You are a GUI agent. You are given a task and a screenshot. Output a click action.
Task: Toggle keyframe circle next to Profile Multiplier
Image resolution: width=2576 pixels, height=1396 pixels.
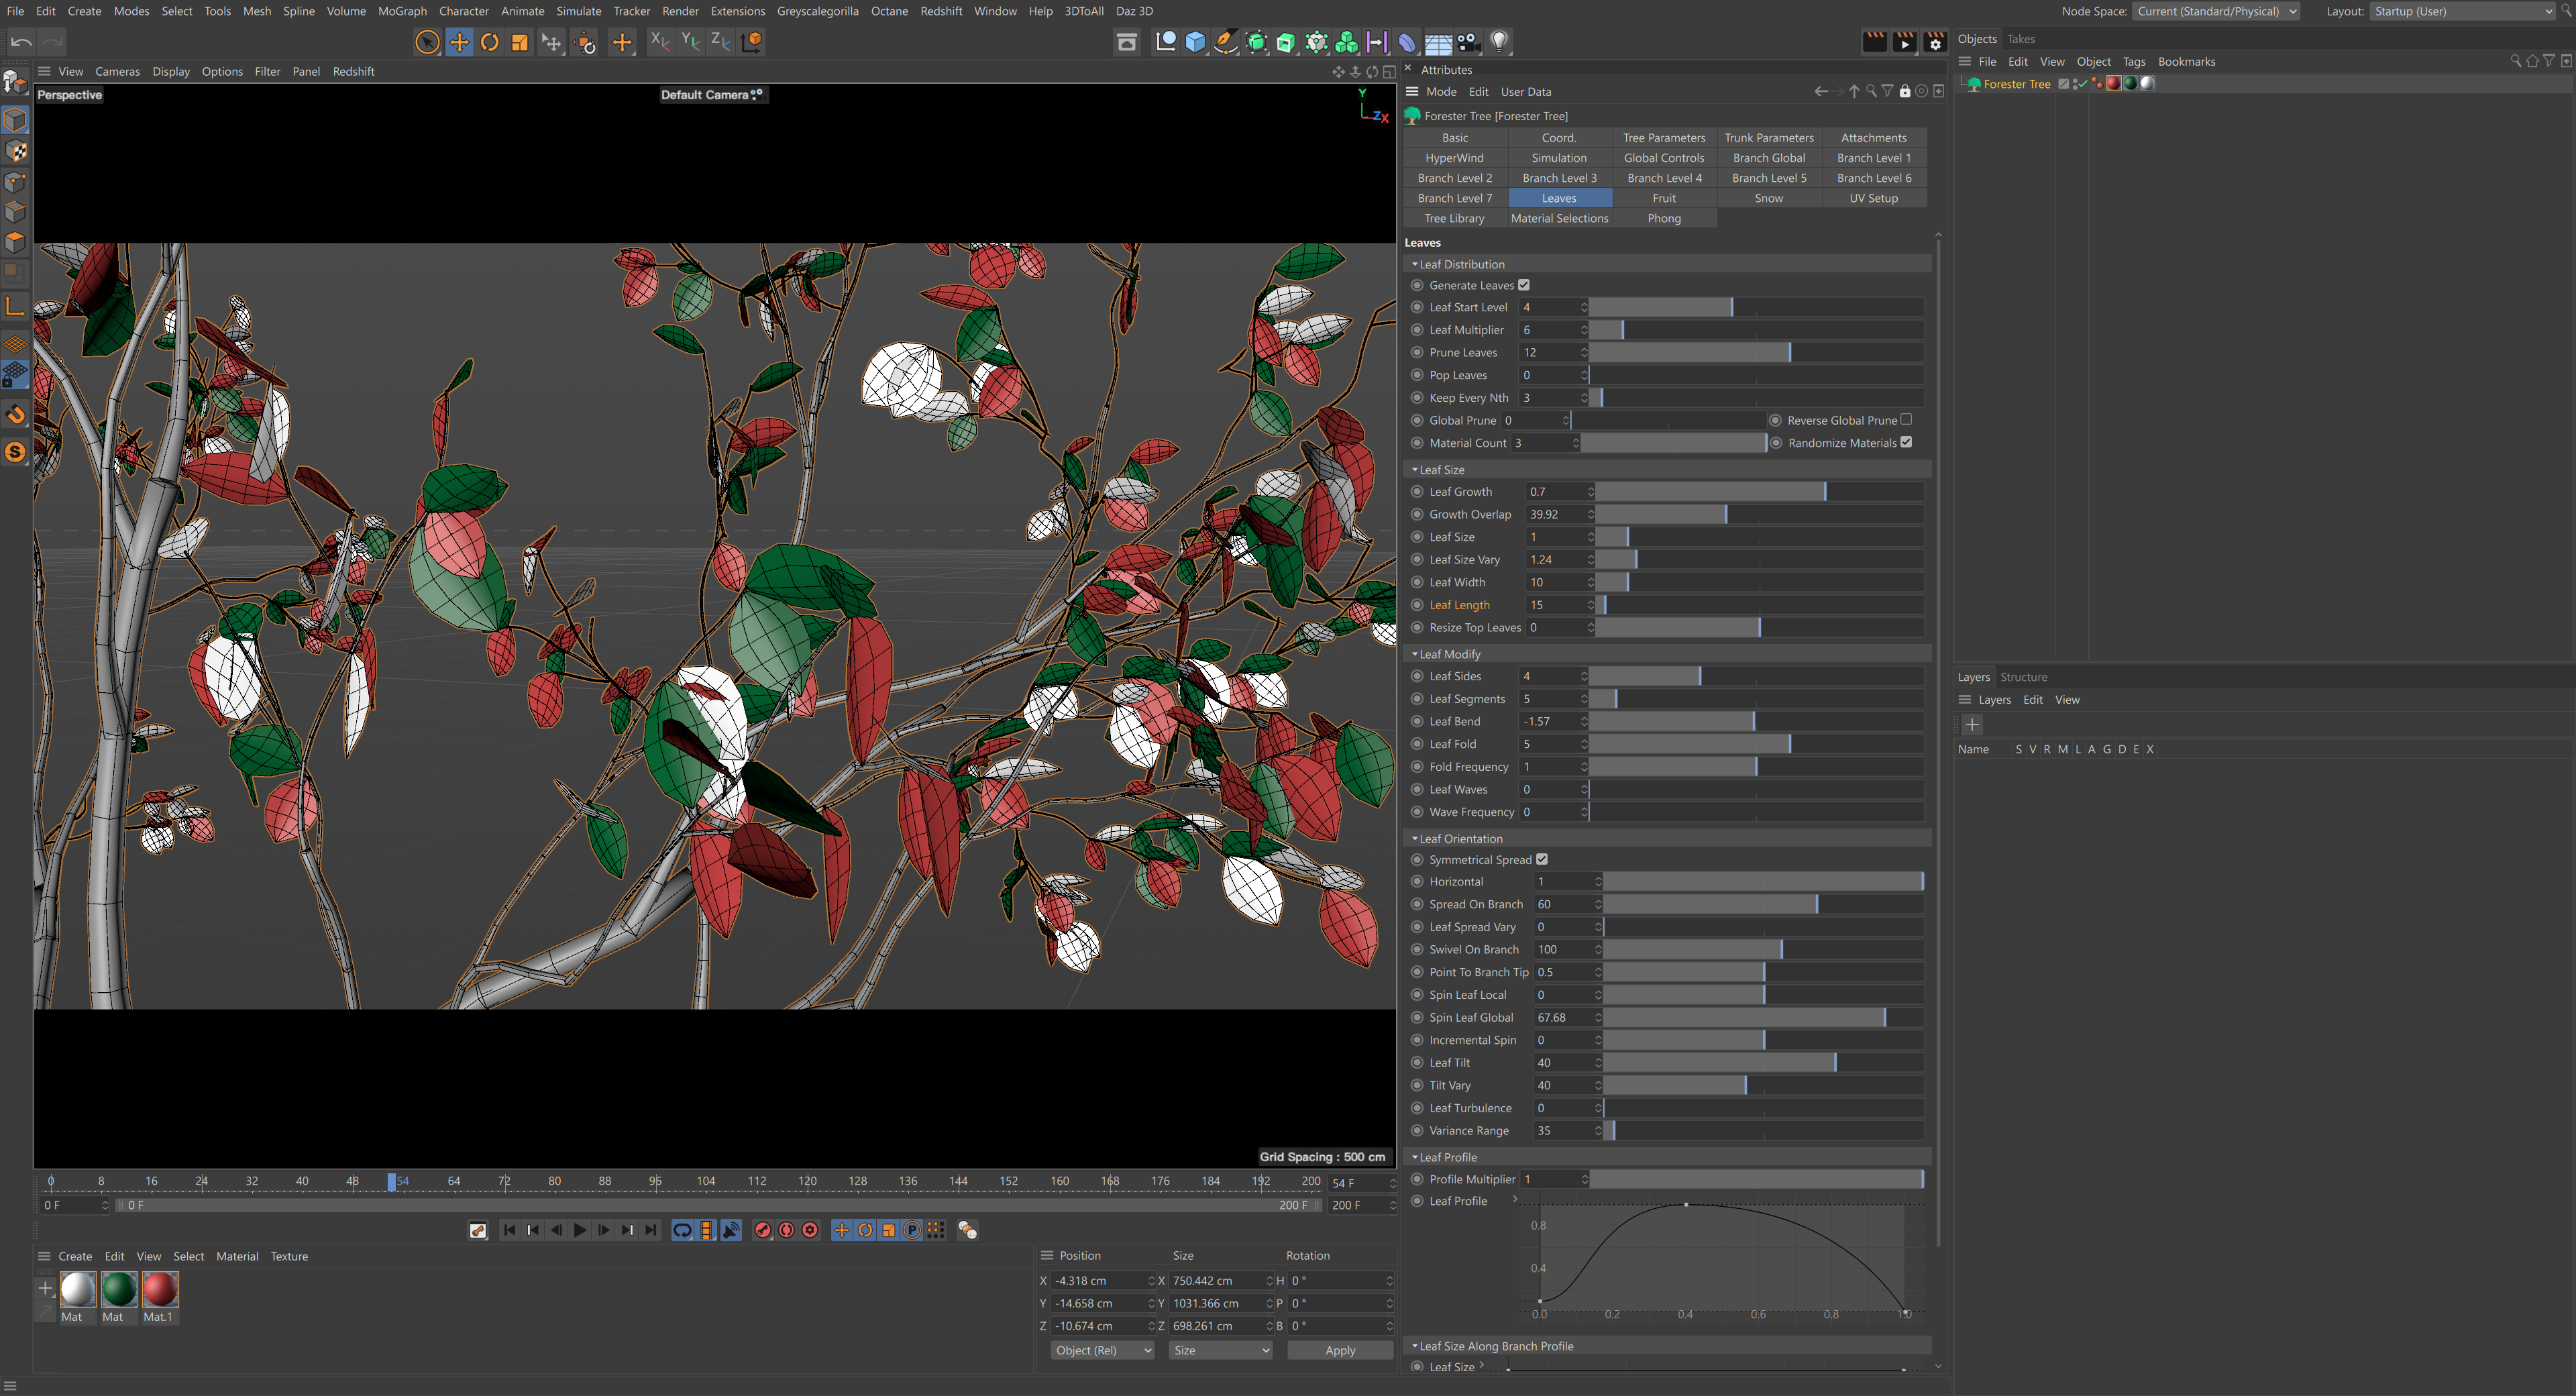click(x=1417, y=1180)
